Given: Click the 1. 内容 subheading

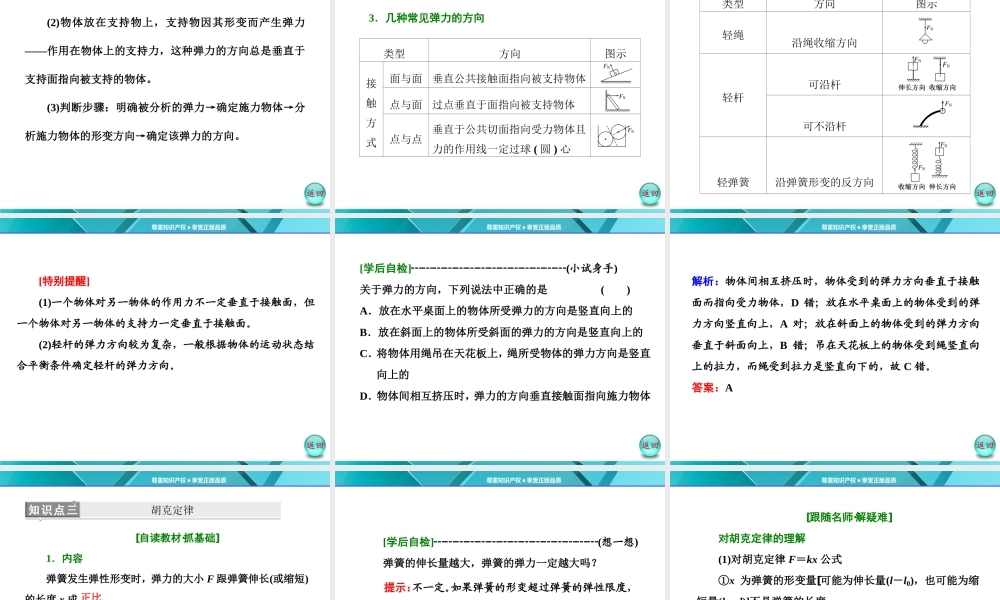Looking at the screenshot, I should 64,559.
